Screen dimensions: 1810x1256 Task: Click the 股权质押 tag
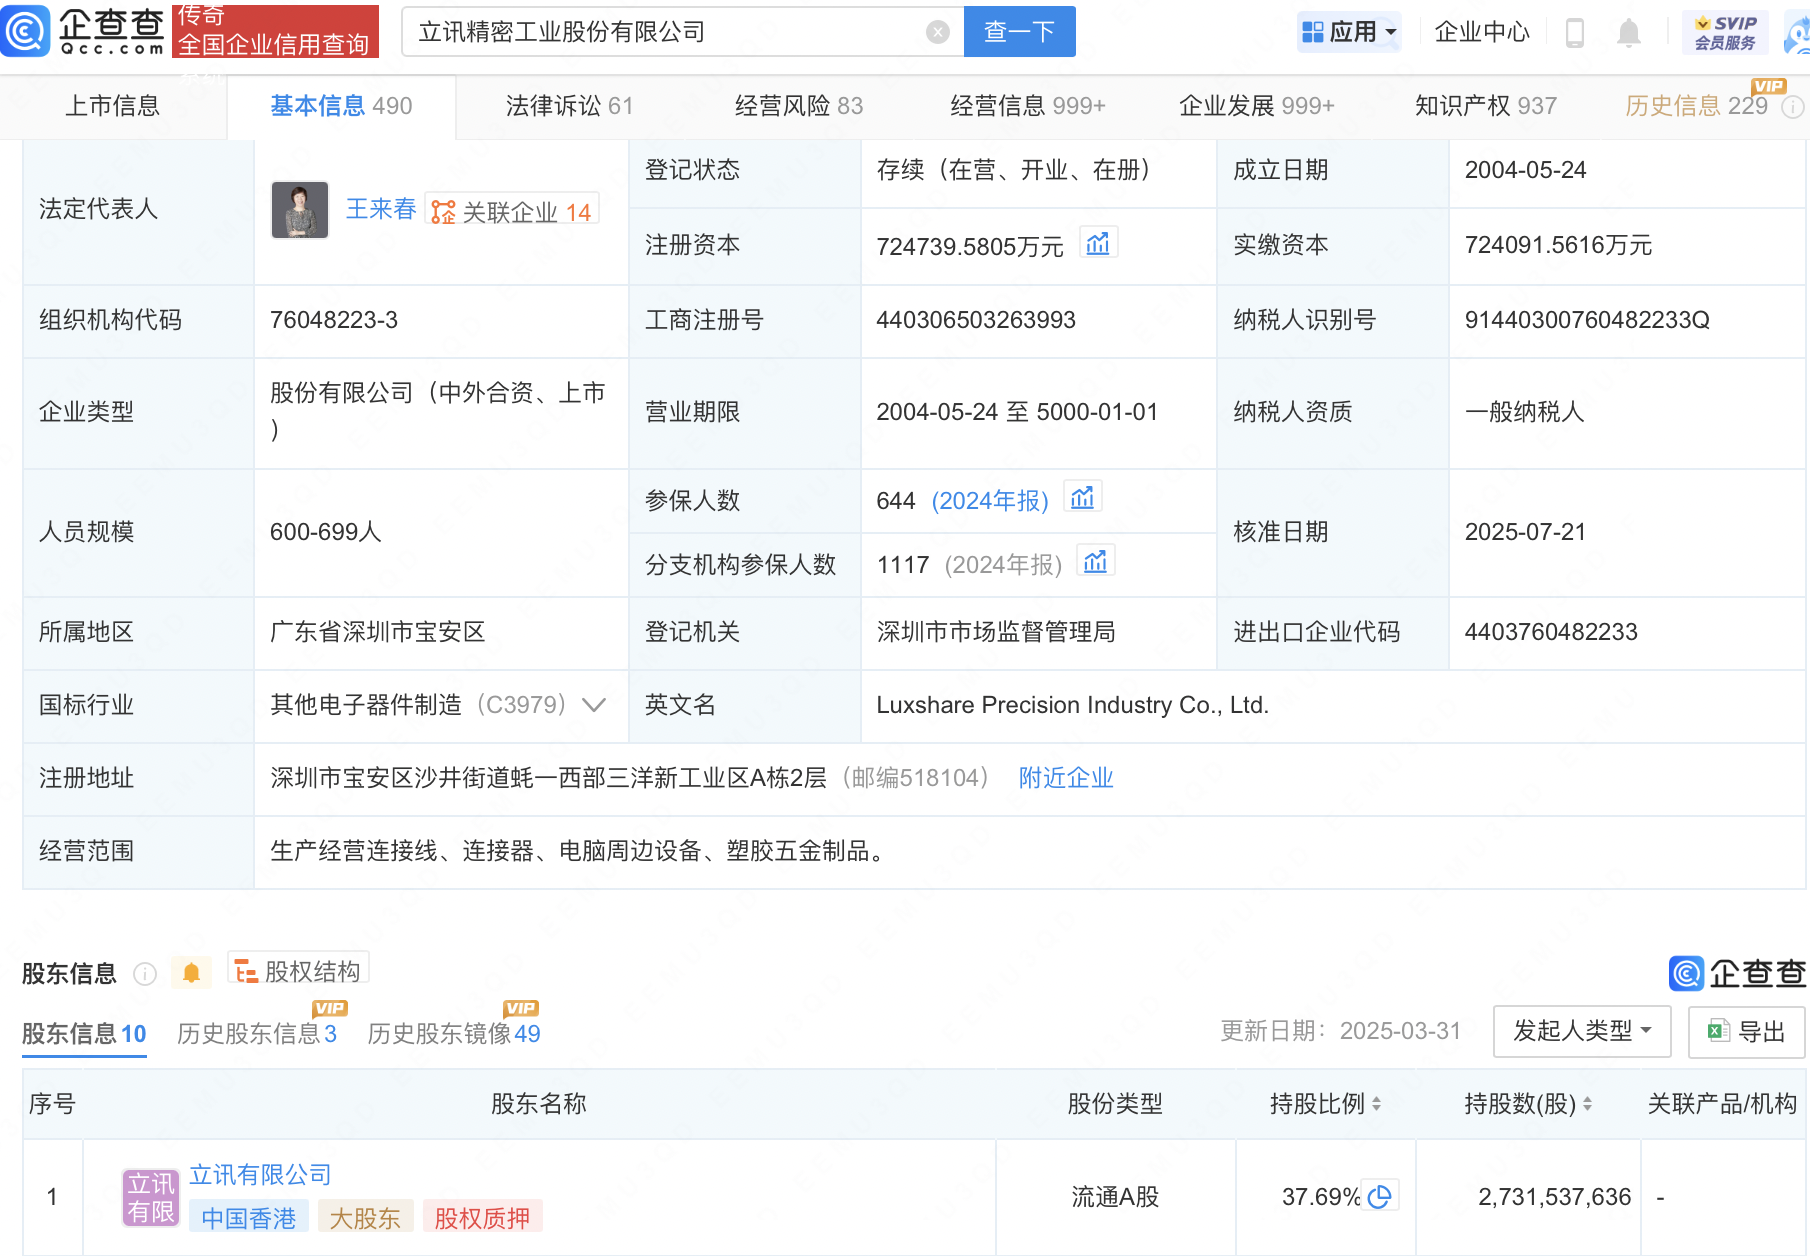tap(482, 1217)
